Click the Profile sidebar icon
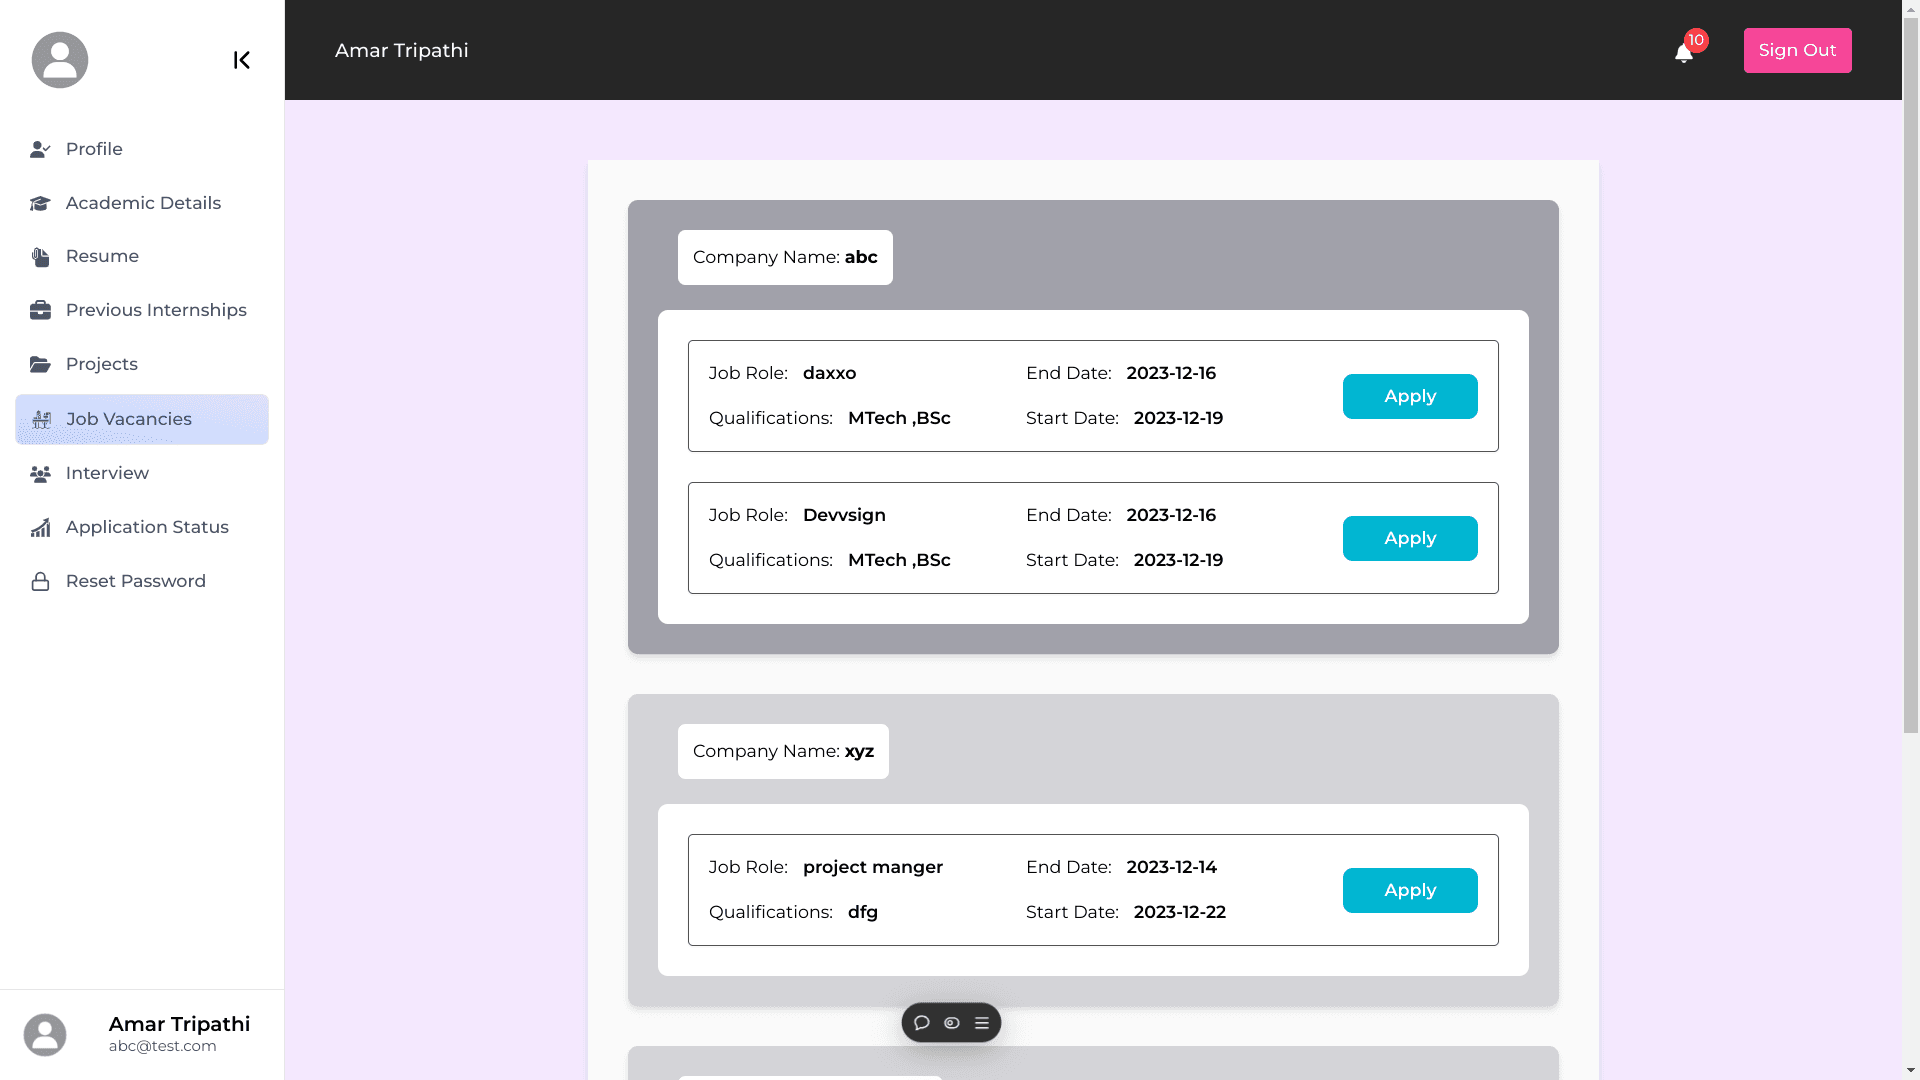This screenshot has height=1080, width=1920. pyautogui.click(x=40, y=149)
